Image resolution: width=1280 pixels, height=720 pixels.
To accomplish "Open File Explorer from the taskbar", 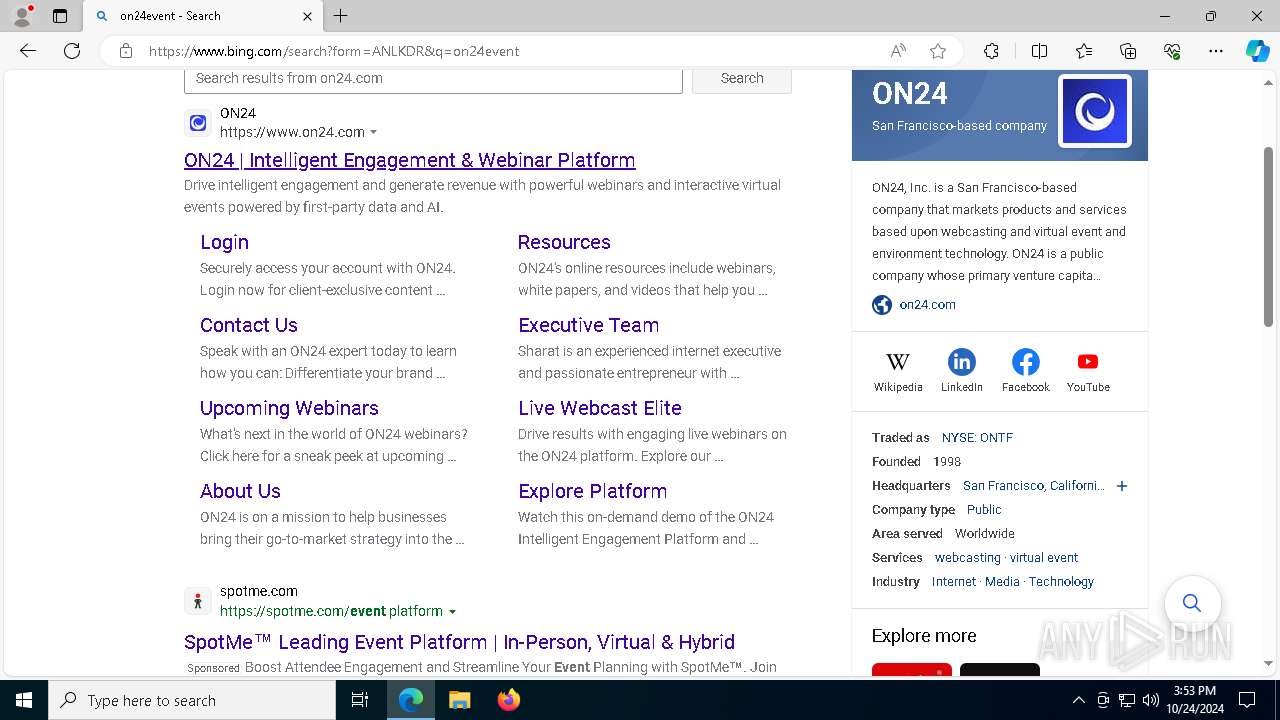I will coord(459,700).
